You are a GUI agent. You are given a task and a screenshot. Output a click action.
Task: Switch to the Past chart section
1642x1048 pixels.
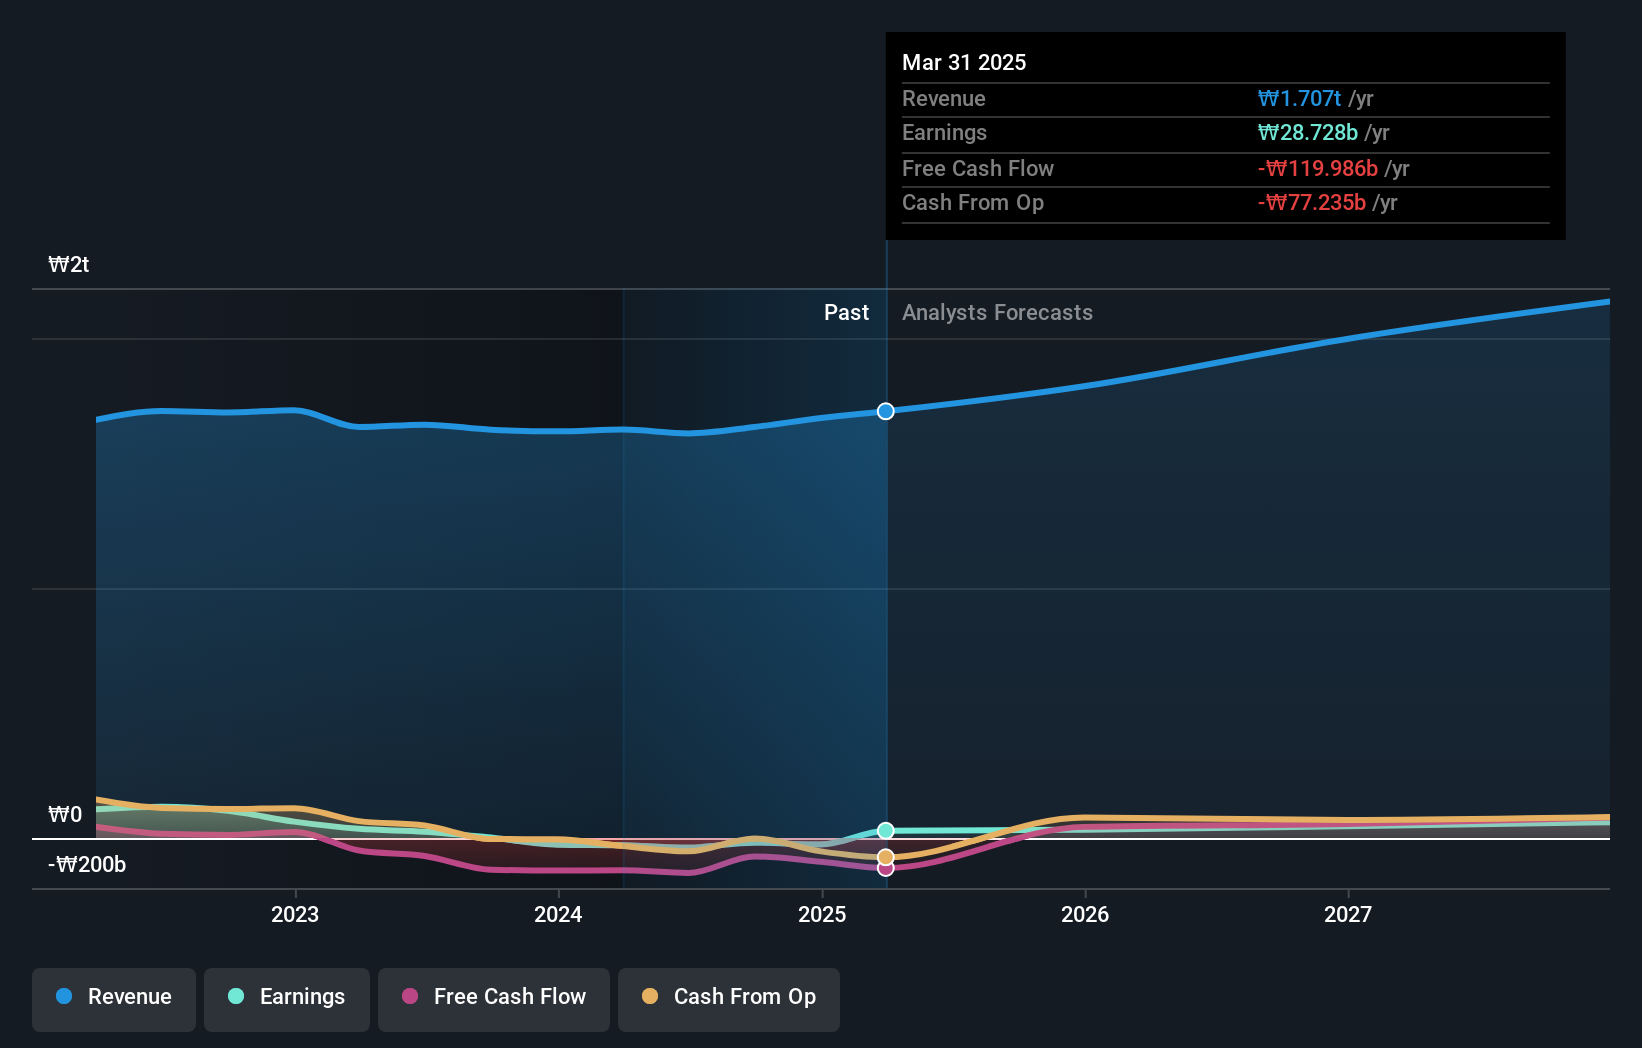tap(847, 312)
